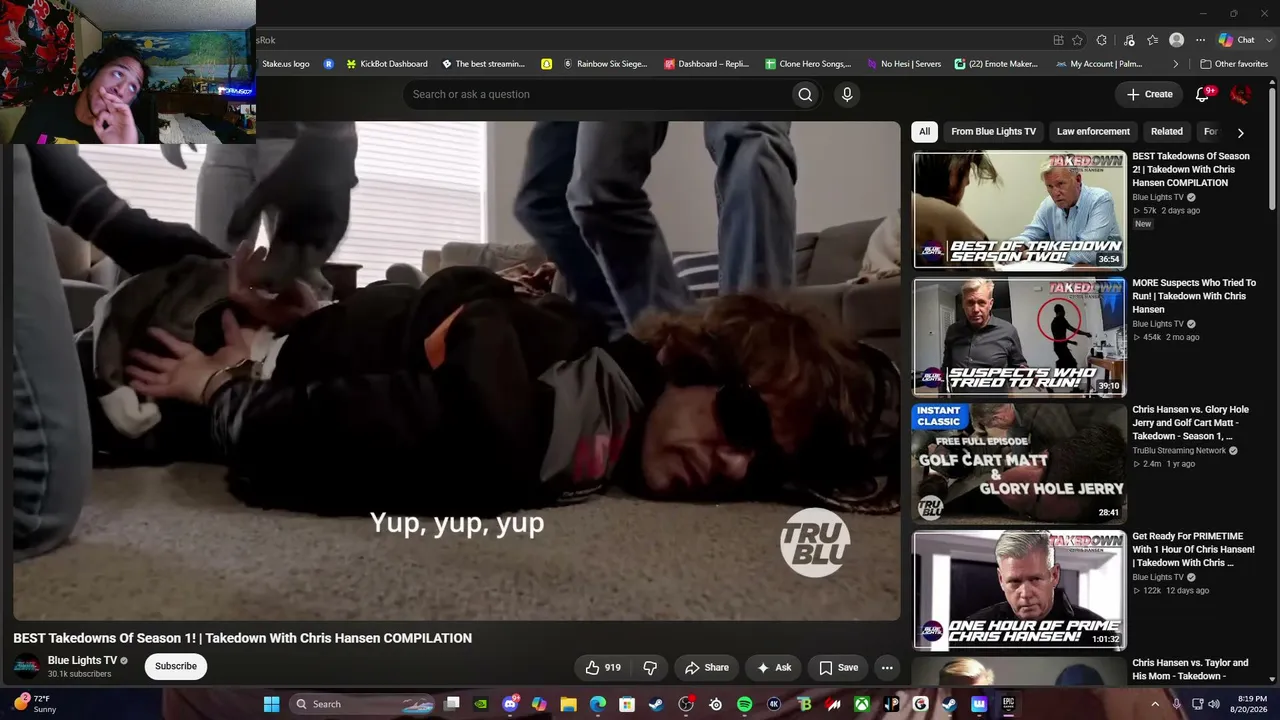Launch Spotify from the taskbar

pyautogui.click(x=744, y=704)
